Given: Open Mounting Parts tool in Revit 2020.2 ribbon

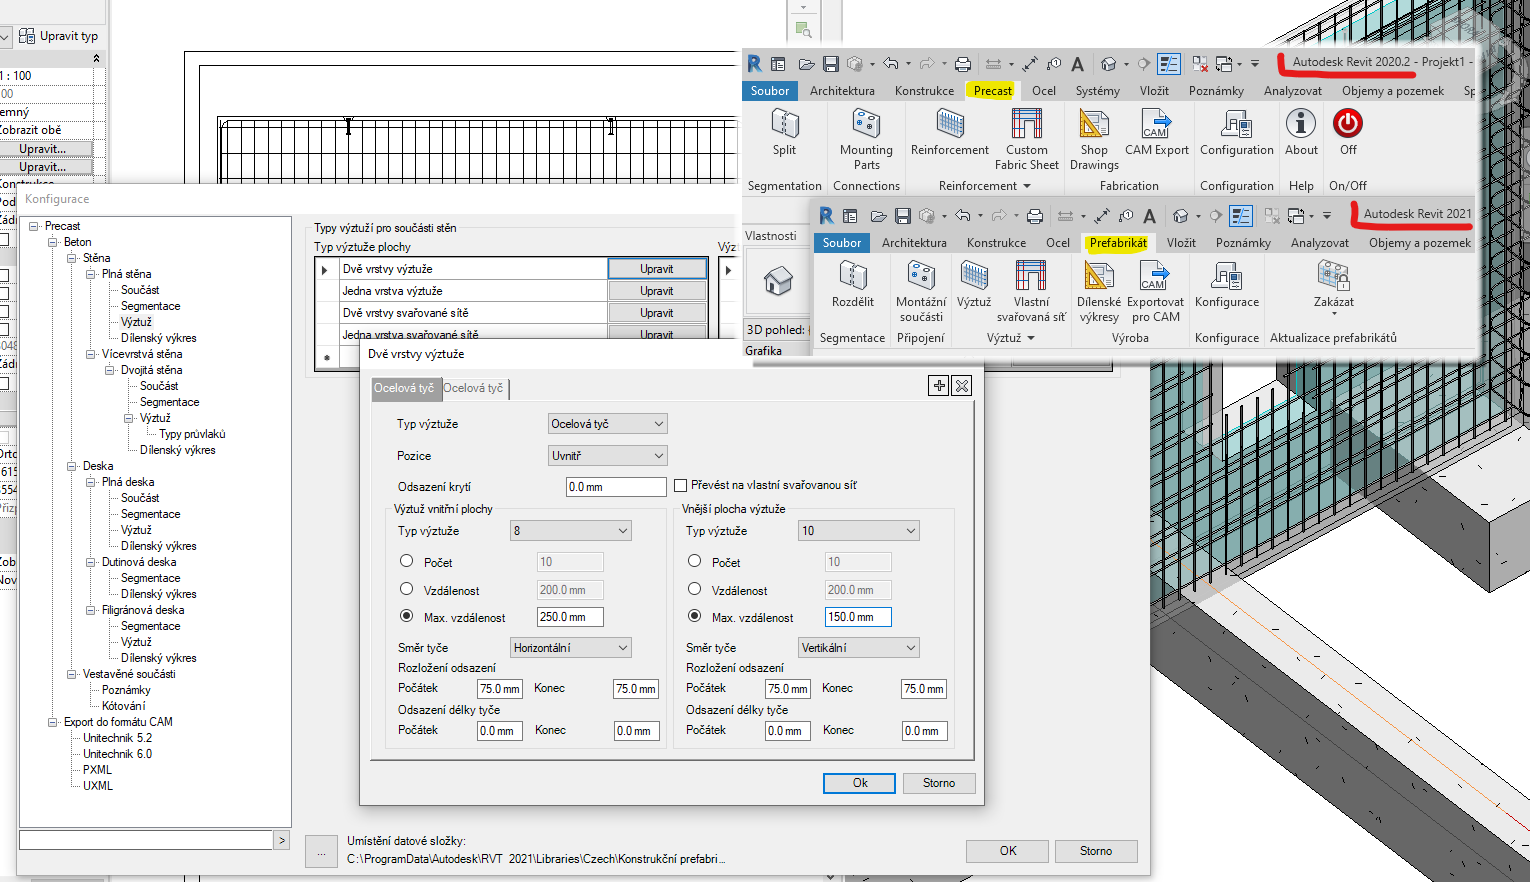Looking at the screenshot, I should pos(866,124).
